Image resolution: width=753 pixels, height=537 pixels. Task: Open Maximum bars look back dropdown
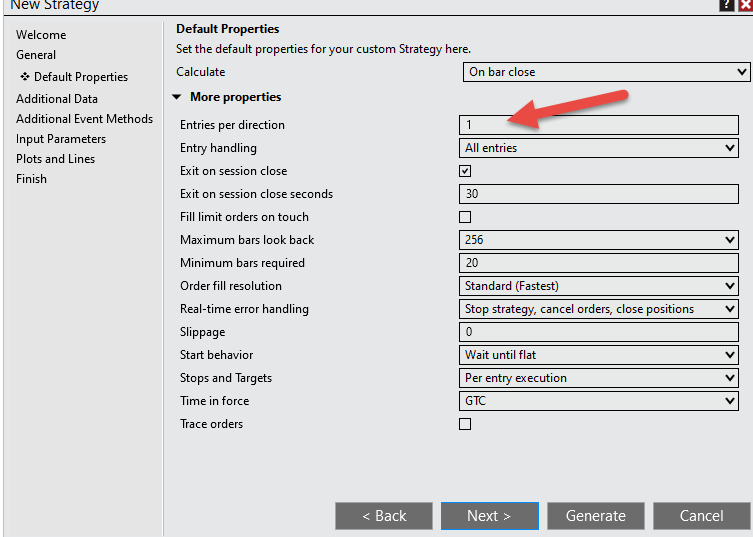pyautogui.click(x=599, y=240)
